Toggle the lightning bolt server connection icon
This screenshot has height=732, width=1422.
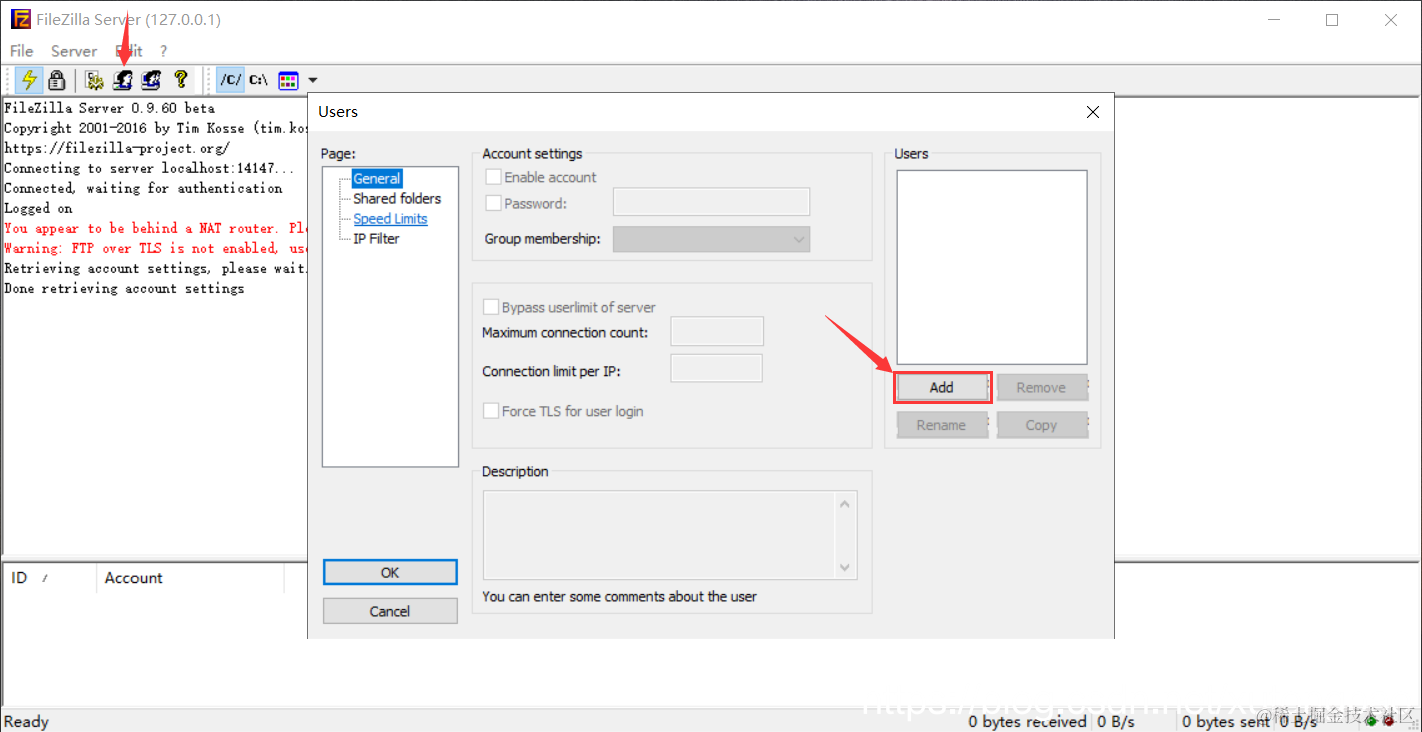(29, 80)
